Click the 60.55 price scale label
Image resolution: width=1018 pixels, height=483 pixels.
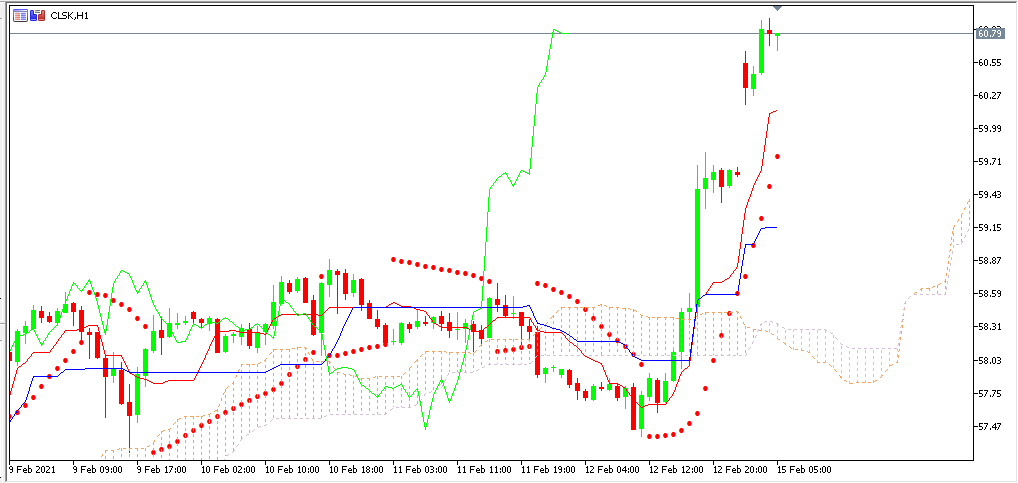point(989,62)
